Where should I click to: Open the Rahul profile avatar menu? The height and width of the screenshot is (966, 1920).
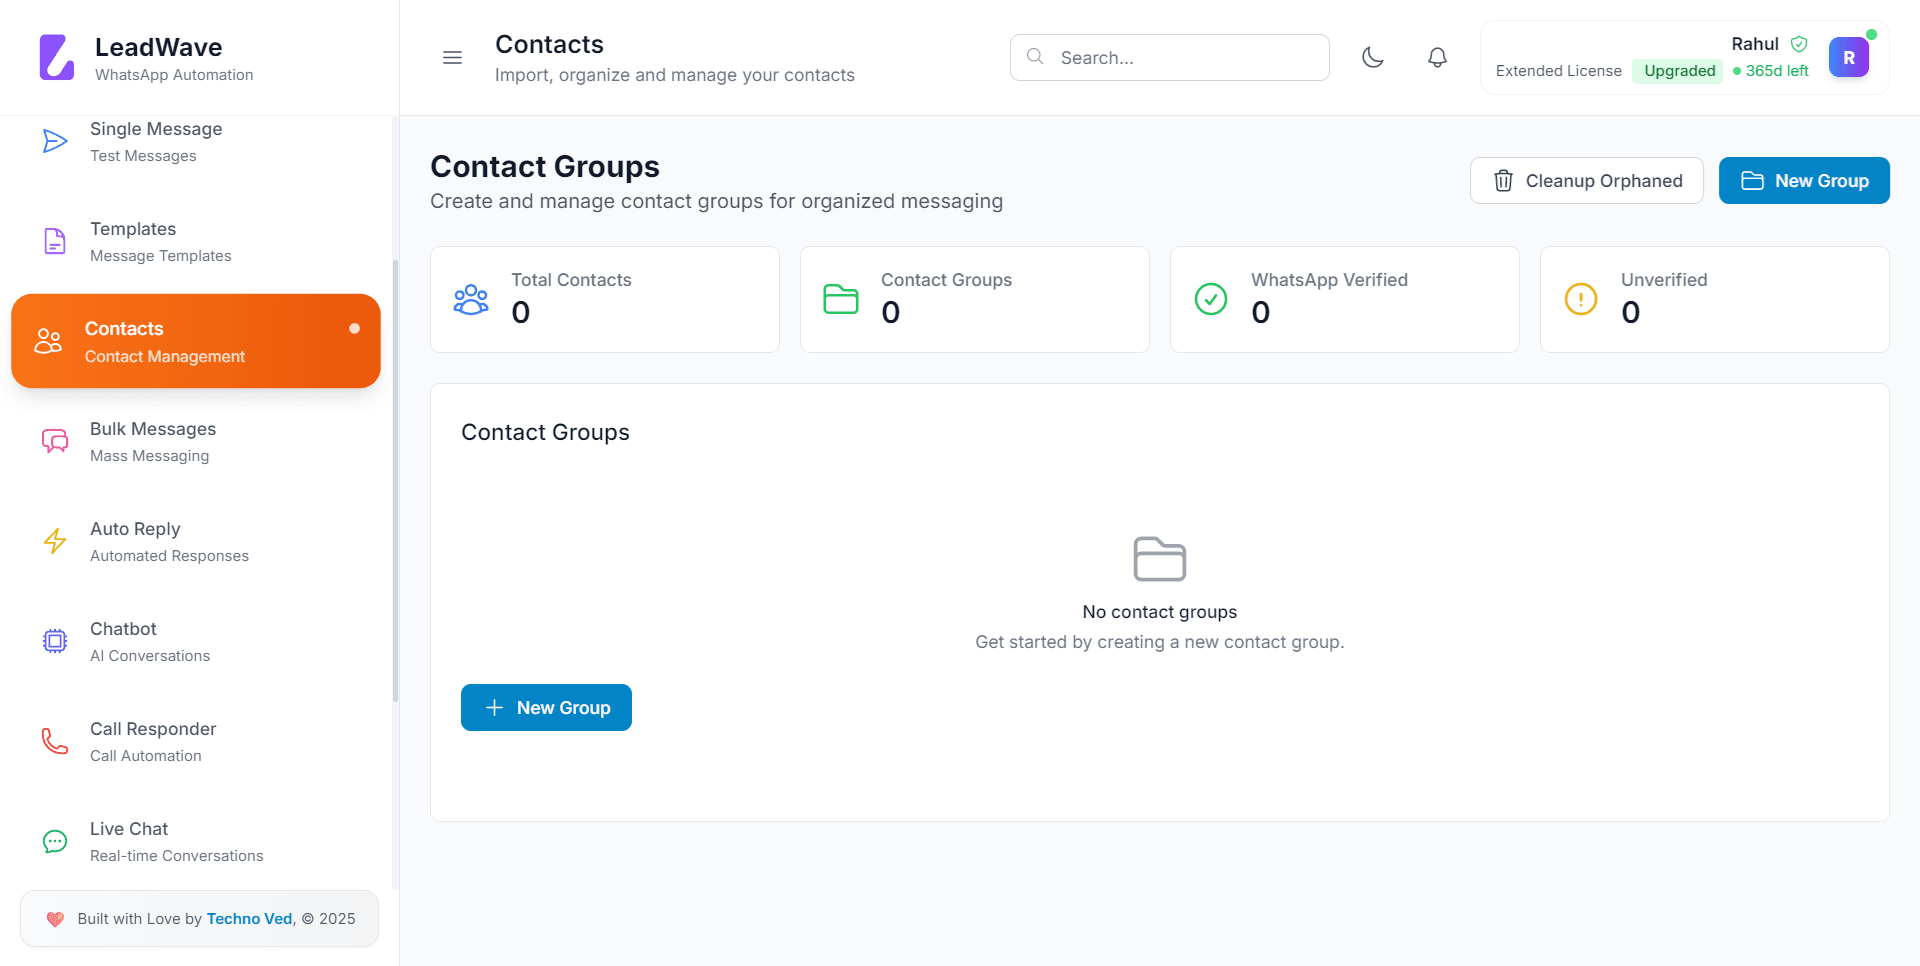pyautogui.click(x=1848, y=58)
